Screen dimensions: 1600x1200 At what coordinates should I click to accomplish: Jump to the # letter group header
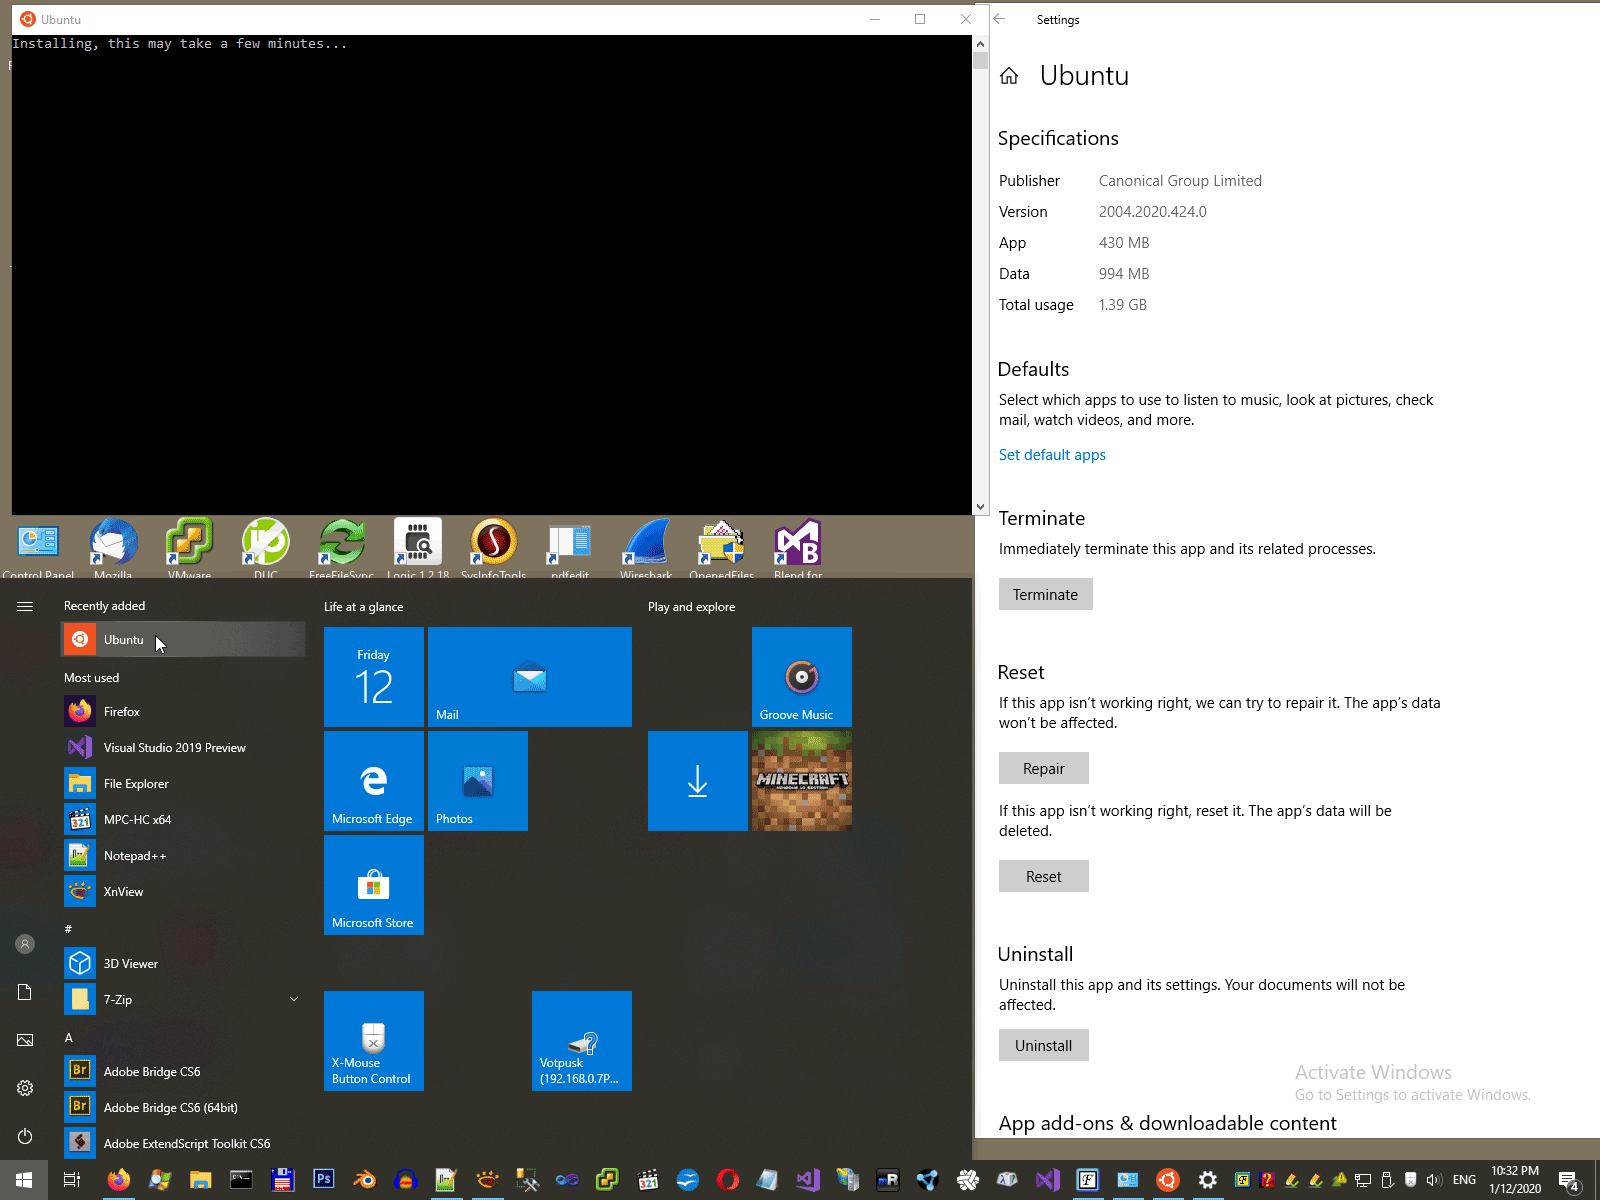(68, 929)
